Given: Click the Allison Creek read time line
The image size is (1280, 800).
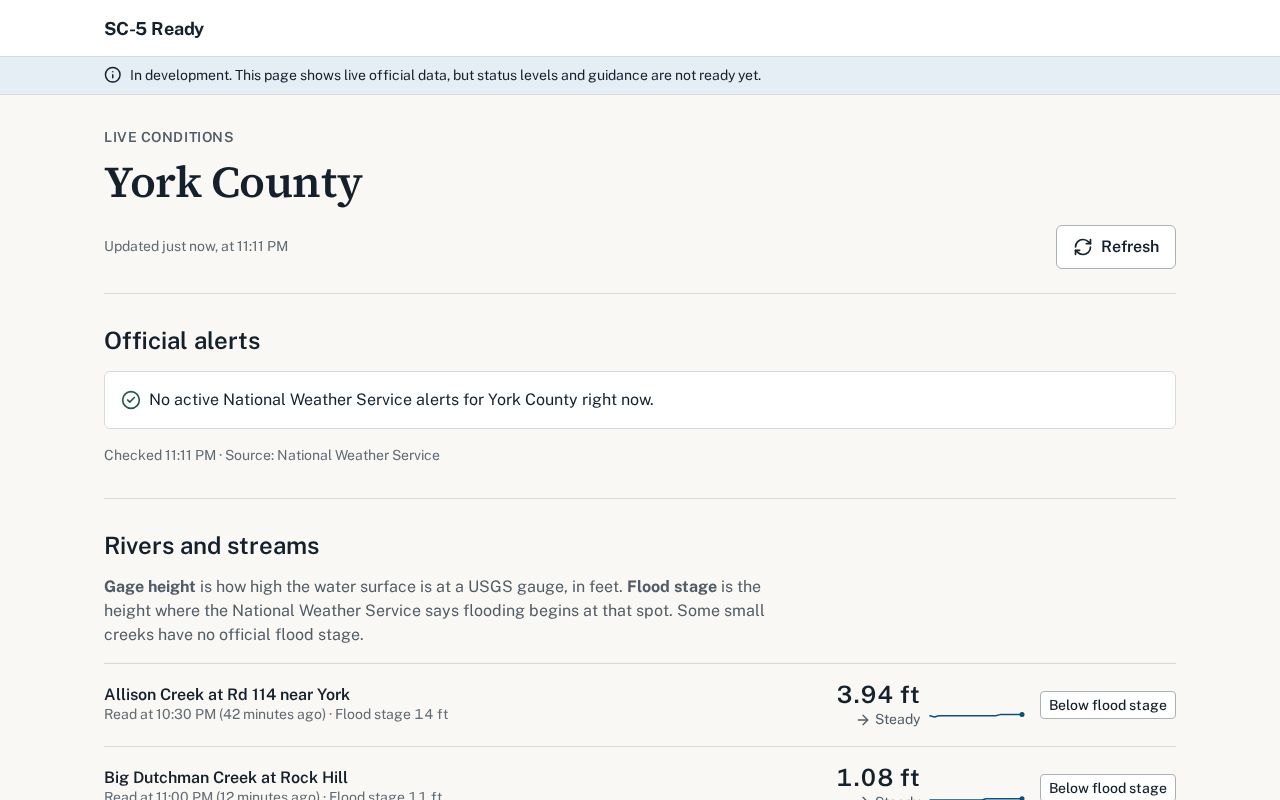Looking at the screenshot, I should (276, 714).
